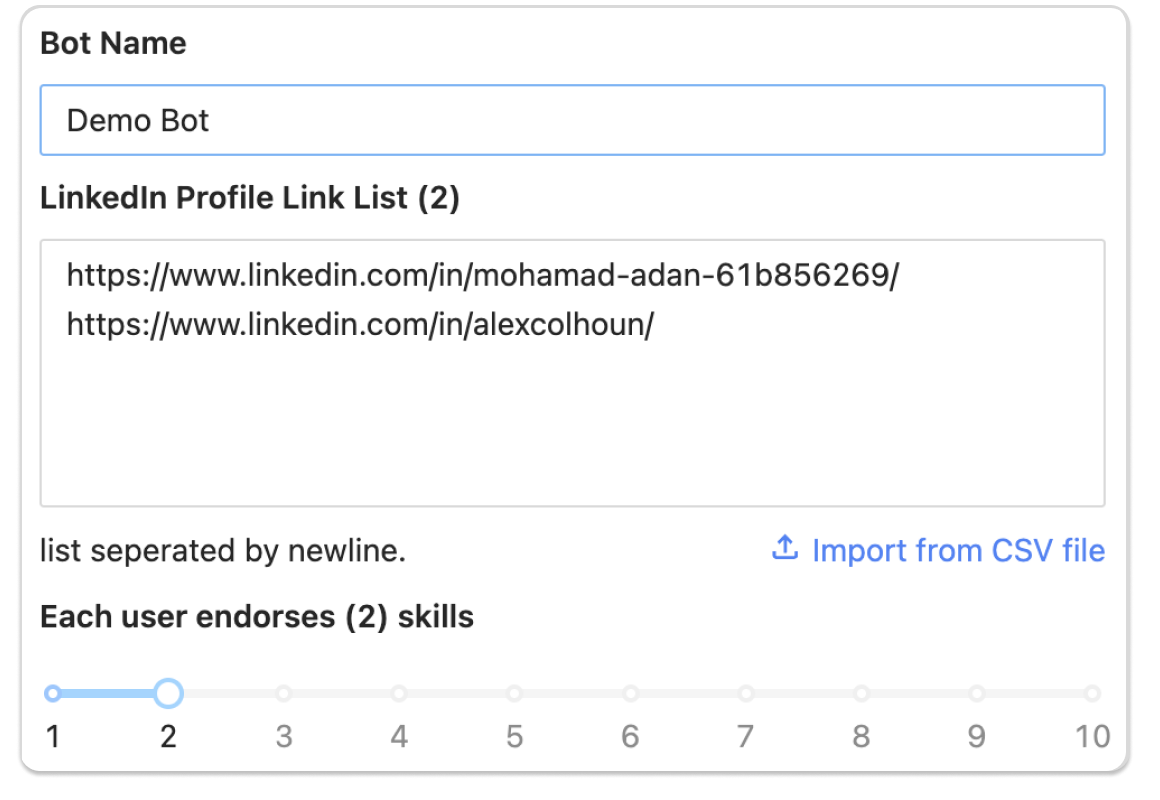
Task: Set skills slider to 1 dot
Action: 53,693
